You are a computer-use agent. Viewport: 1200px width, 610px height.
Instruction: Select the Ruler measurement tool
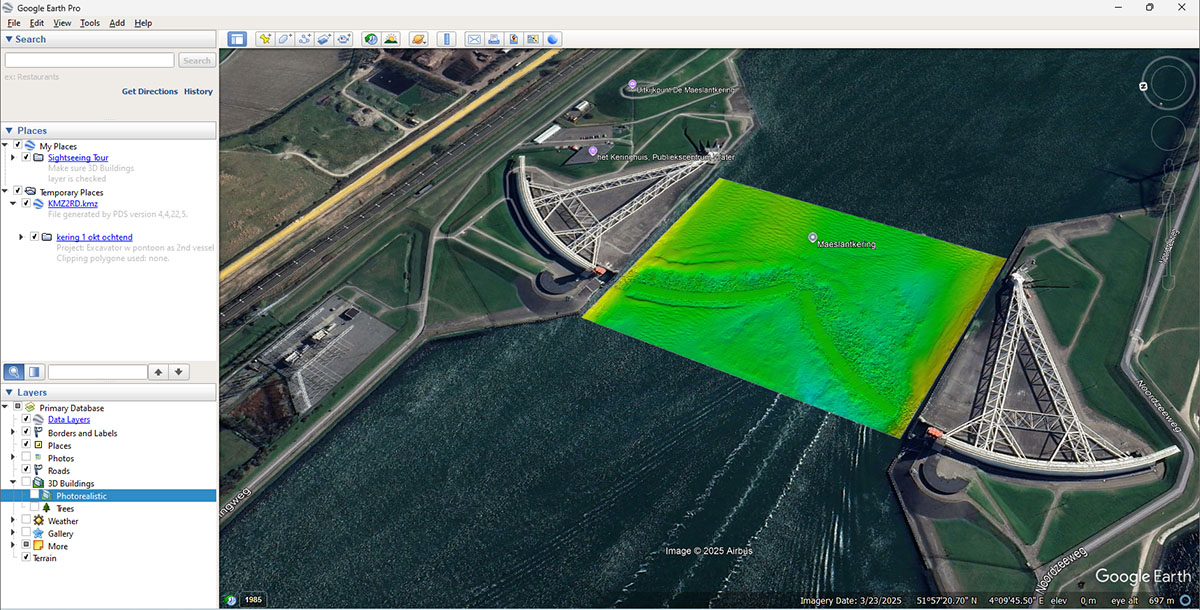coord(446,39)
